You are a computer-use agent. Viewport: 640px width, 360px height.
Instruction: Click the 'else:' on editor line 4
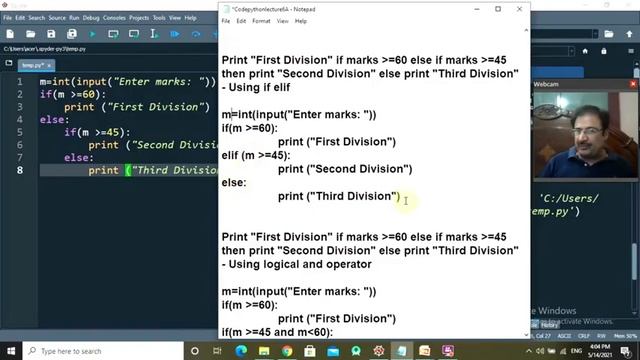click(x=55, y=120)
